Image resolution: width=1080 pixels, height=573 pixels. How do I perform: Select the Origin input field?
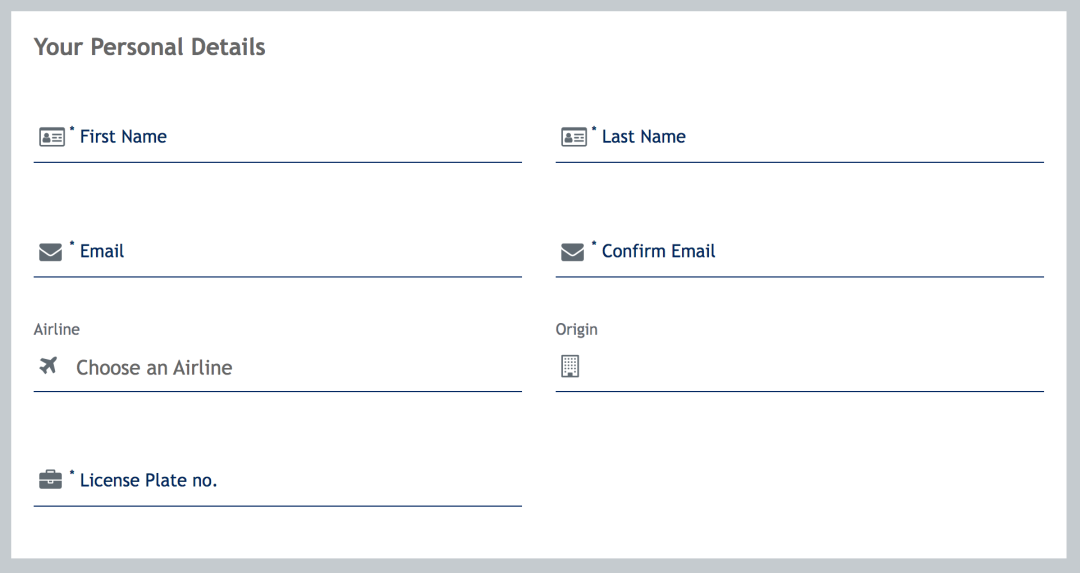click(810, 367)
